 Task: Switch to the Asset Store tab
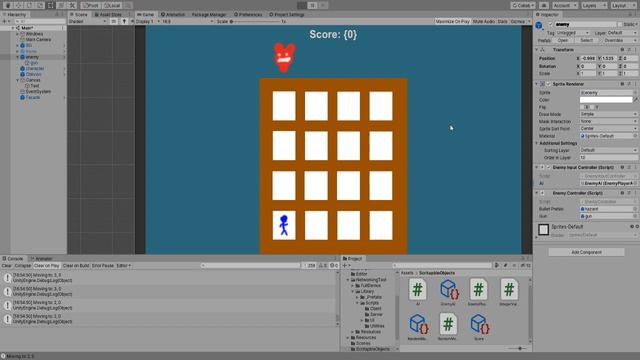[x=109, y=14]
